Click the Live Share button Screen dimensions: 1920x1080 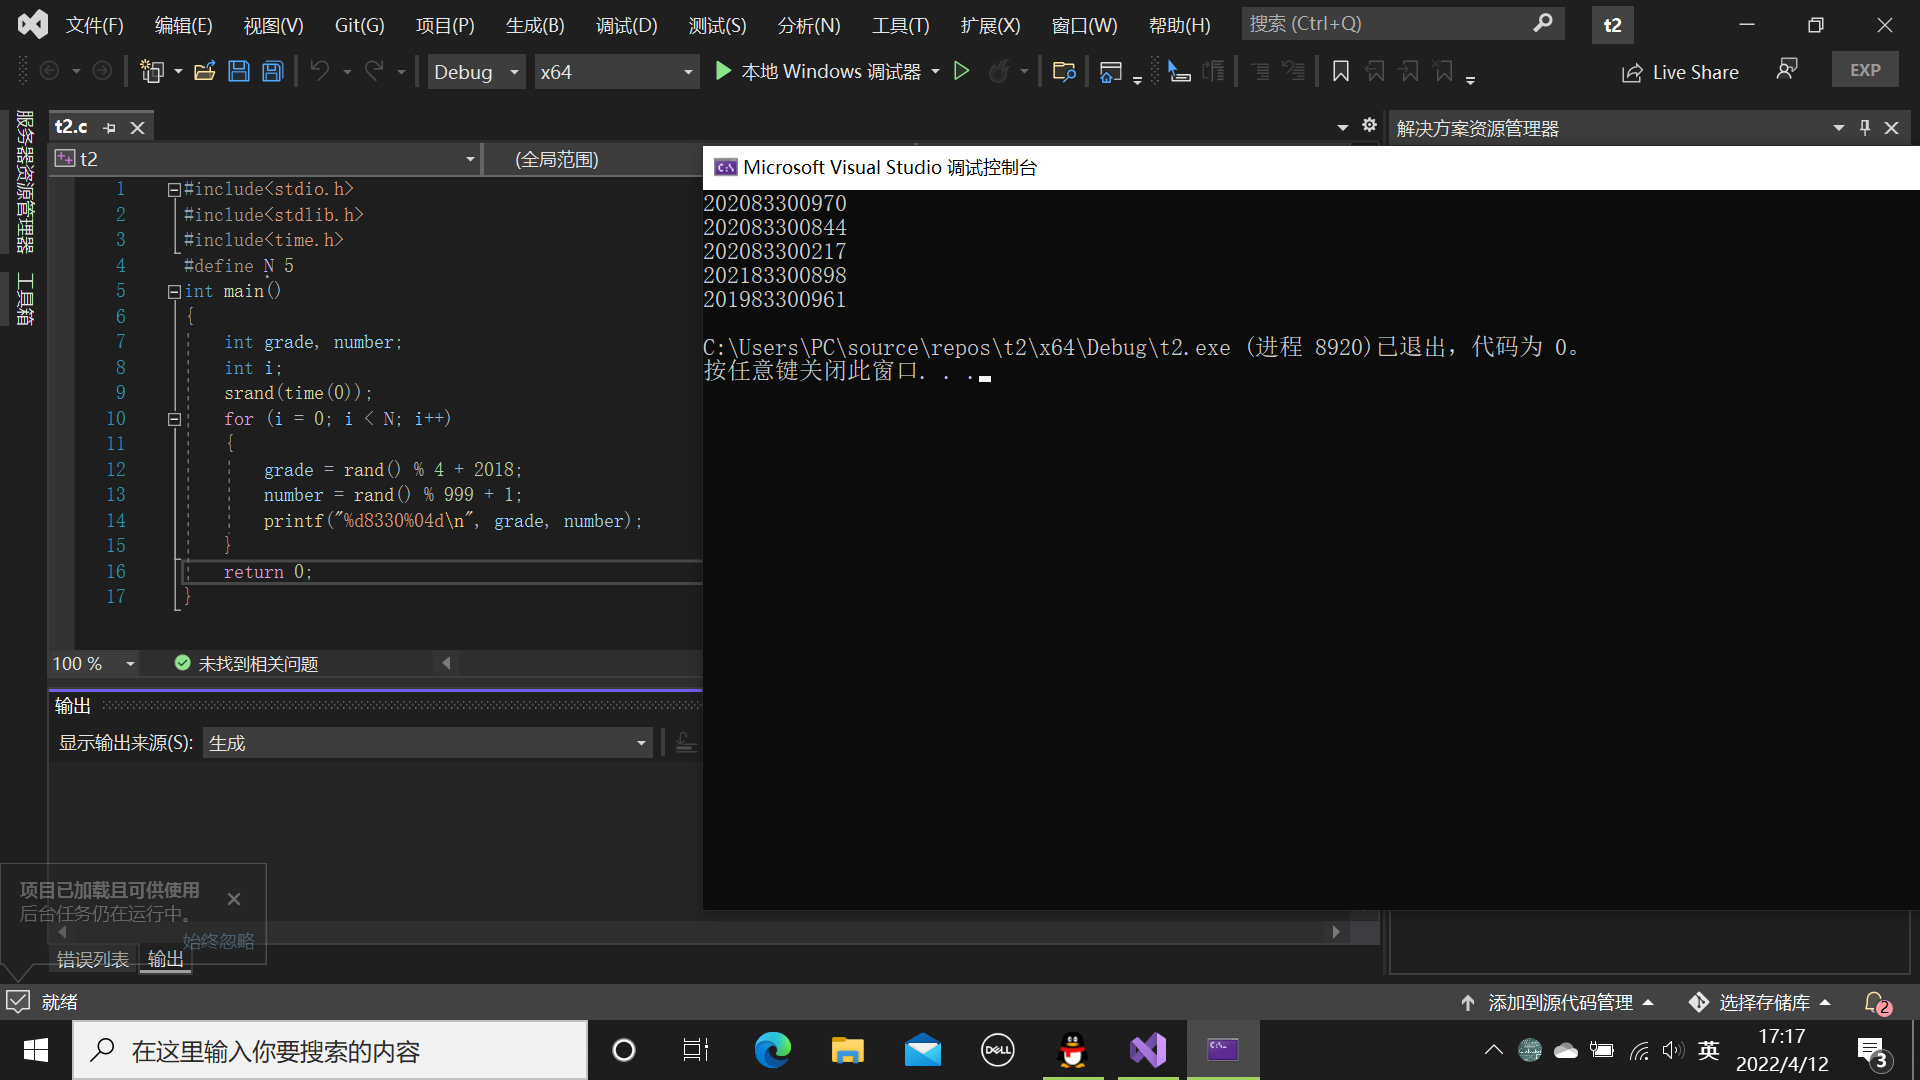coord(1680,72)
